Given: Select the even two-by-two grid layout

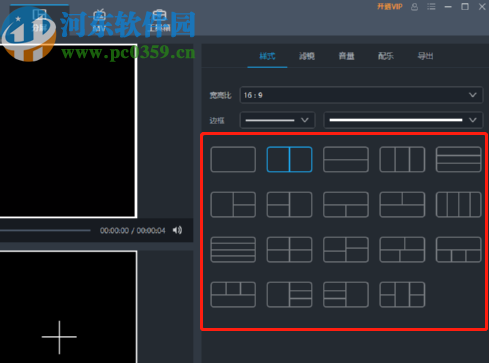Looking at the screenshot, I should [x=289, y=249].
